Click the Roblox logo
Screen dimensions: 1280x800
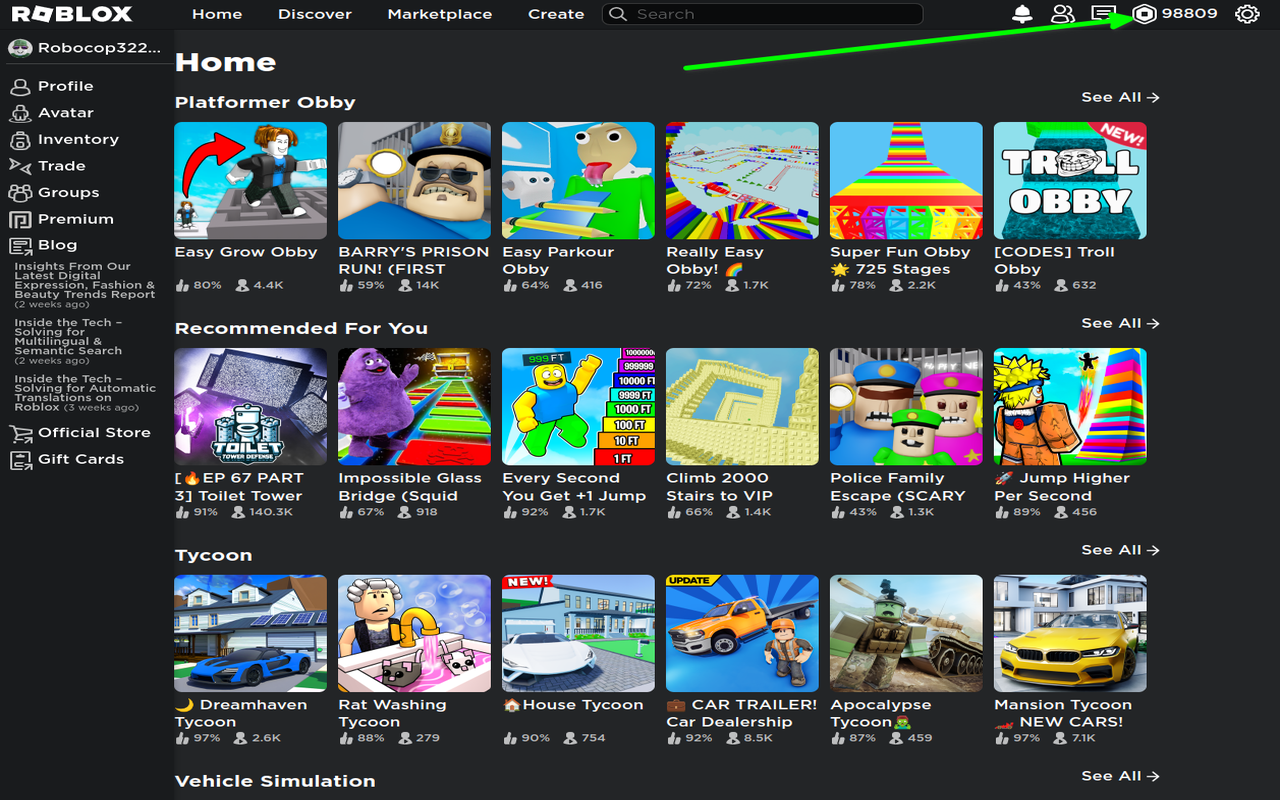point(71,14)
